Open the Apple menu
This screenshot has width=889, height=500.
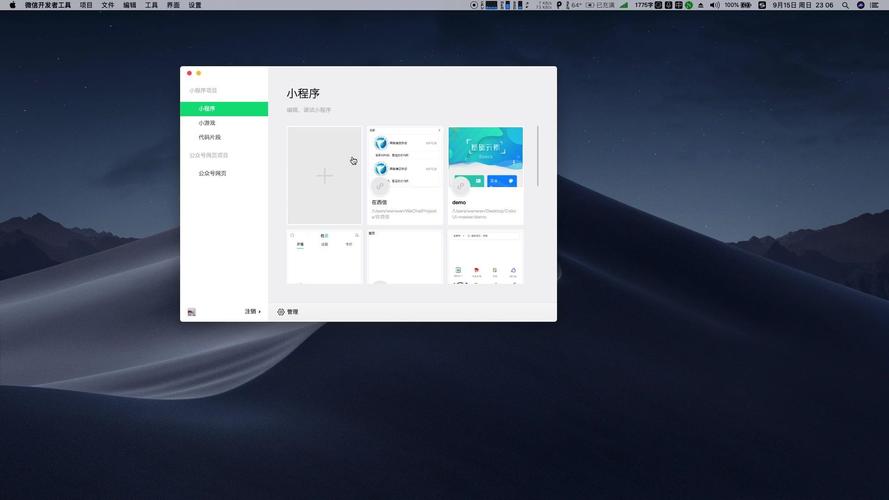coord(12,5)
